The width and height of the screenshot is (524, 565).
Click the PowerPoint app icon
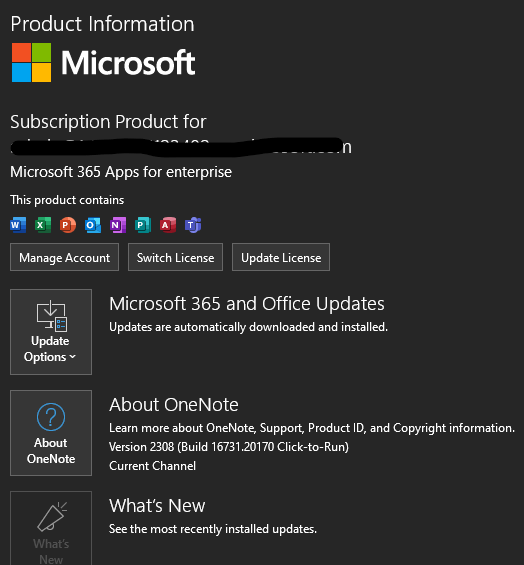68,225
